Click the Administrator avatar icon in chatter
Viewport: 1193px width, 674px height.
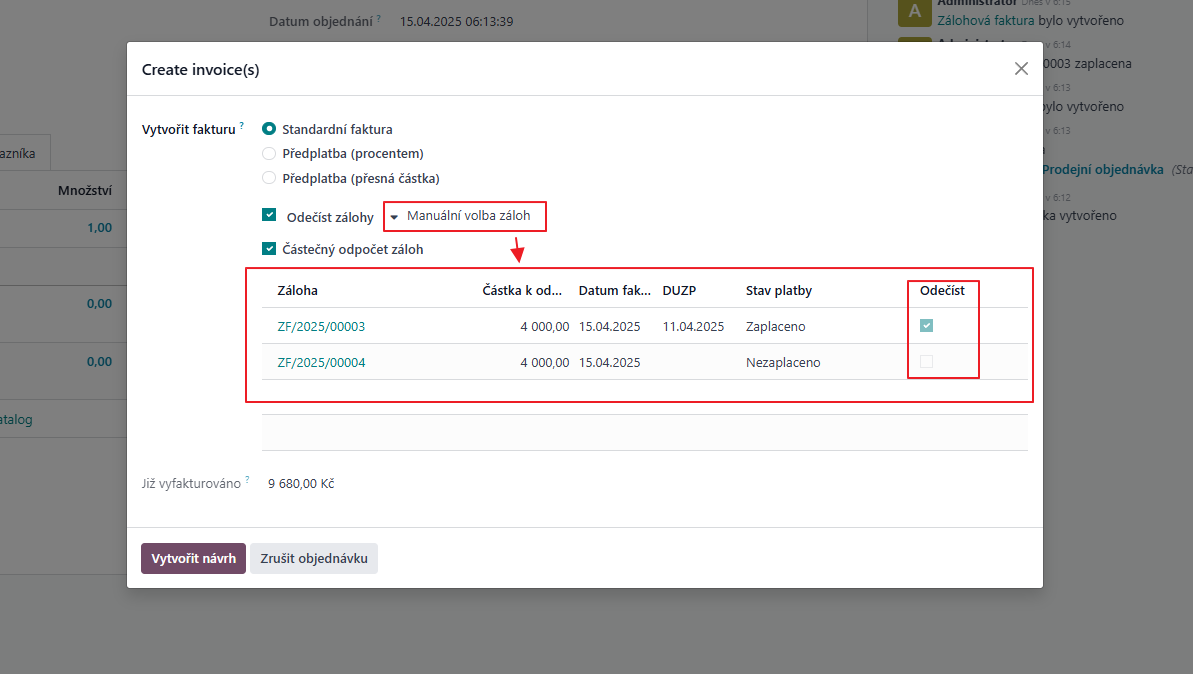(x=914, y=13)
